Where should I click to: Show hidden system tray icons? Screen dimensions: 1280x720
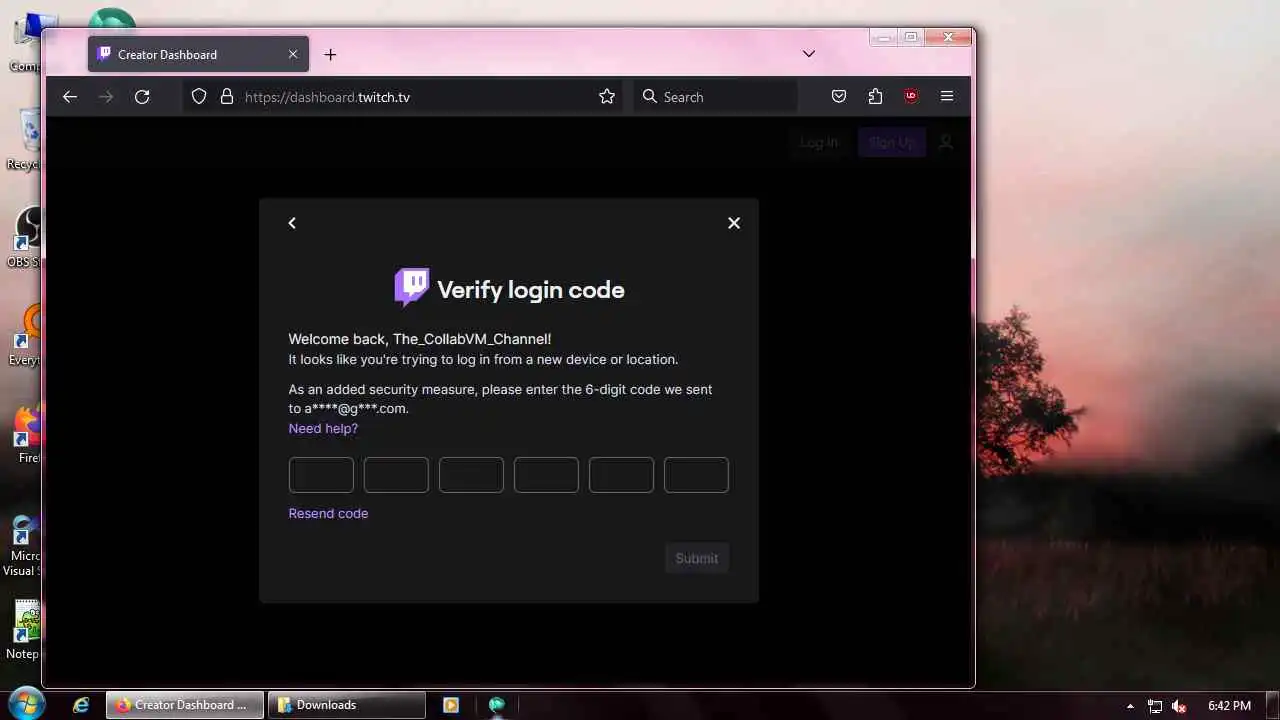(x=1130, y=706)
